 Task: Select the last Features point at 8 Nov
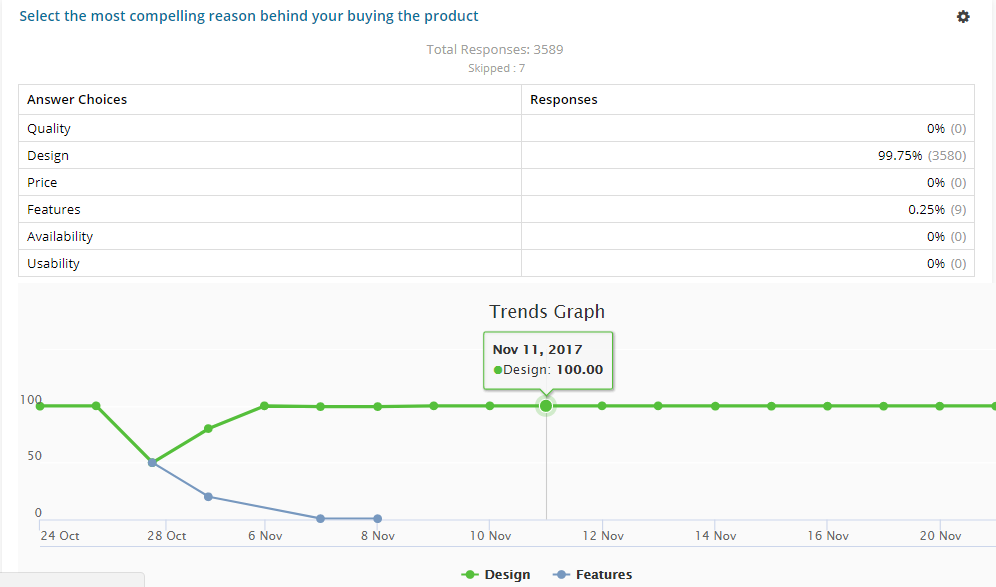[377, 519]
